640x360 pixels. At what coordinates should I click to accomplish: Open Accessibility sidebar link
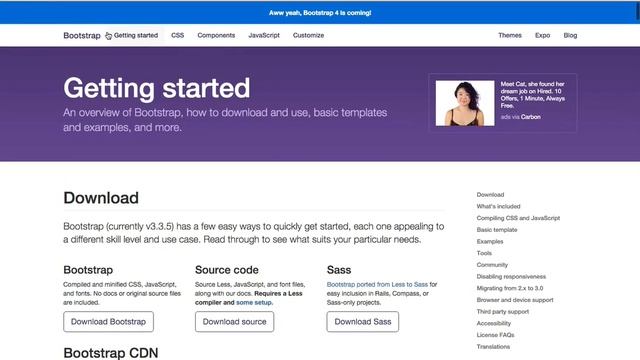(x=494, y=323)
